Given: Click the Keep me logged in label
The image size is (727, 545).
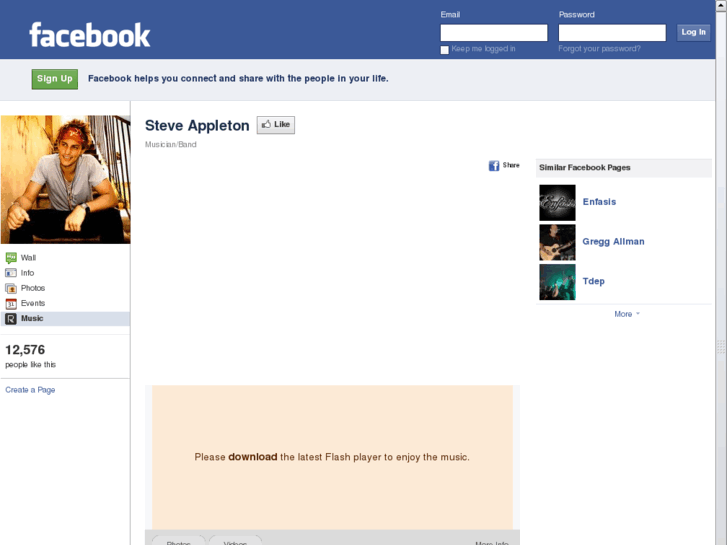Looking at the screenshot, I should click(x=483, y=49).
